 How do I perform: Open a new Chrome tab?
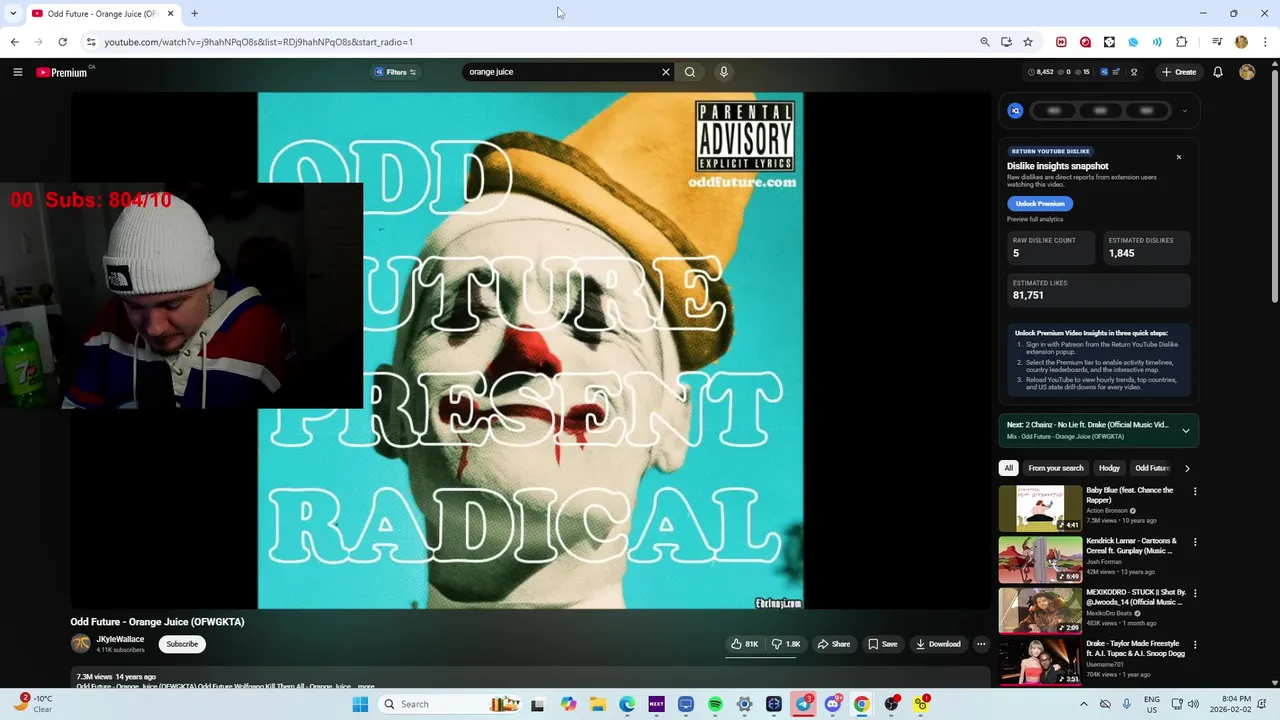tap(194, 13)
